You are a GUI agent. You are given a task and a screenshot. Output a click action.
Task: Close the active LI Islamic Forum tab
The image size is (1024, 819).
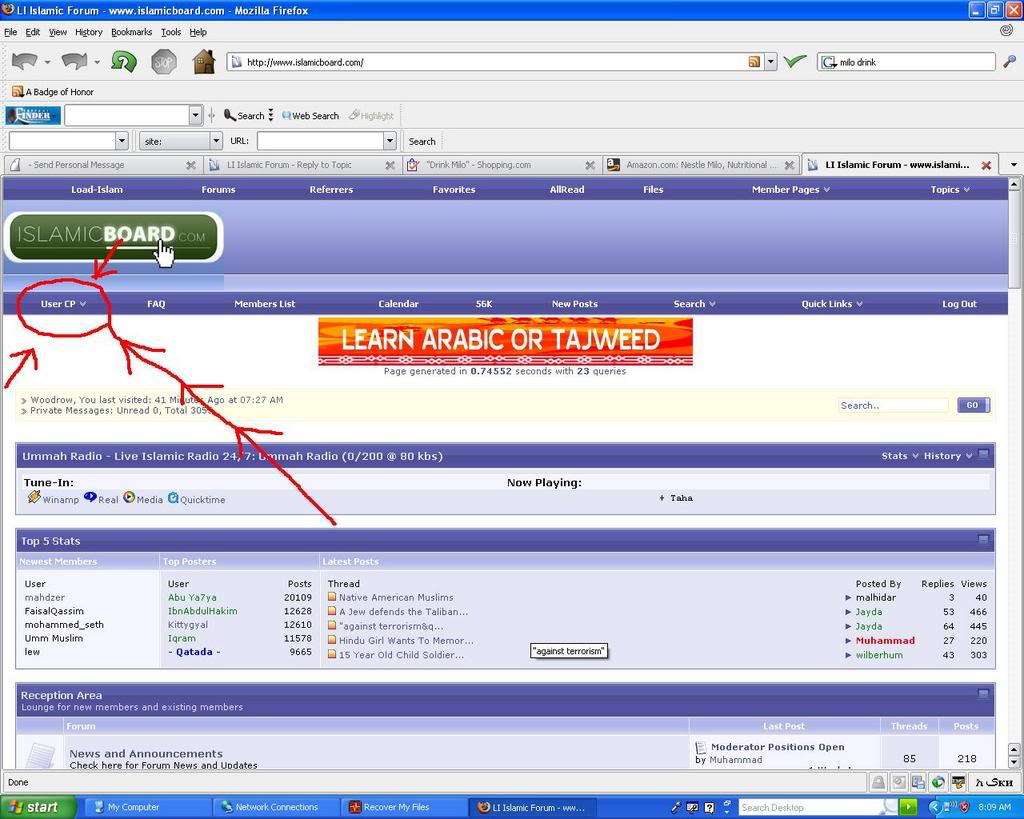986,165
